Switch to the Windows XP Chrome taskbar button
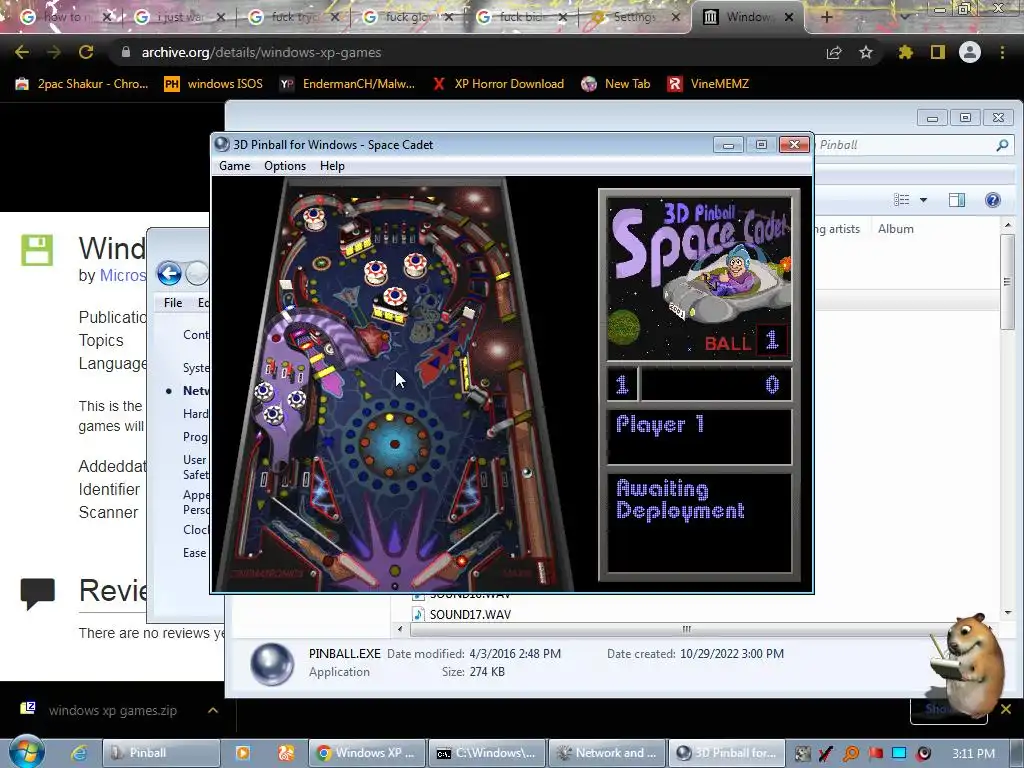1024x768 pixels. coord(366,753)
